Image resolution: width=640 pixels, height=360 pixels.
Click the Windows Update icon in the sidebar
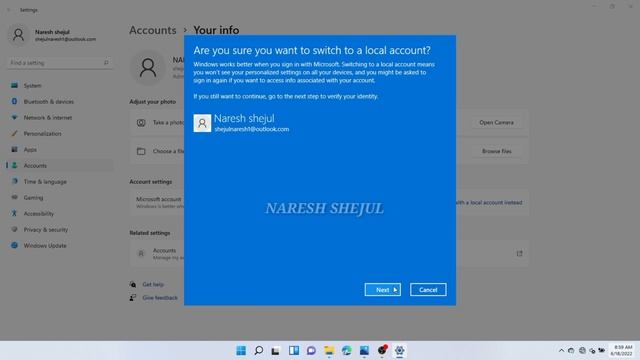[15, 245]
